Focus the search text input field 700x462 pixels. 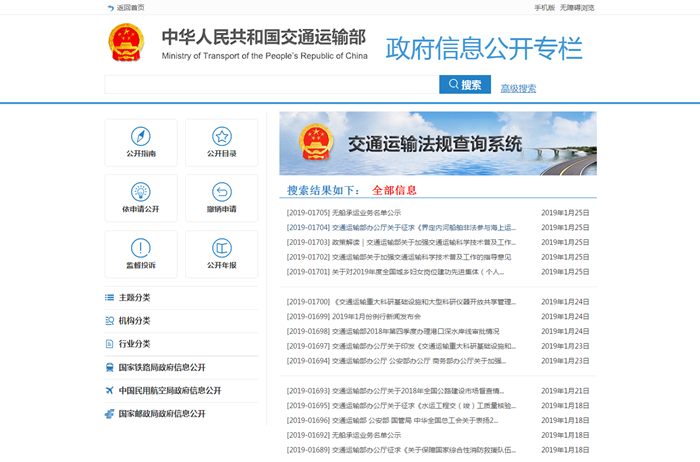coord(272,84)
